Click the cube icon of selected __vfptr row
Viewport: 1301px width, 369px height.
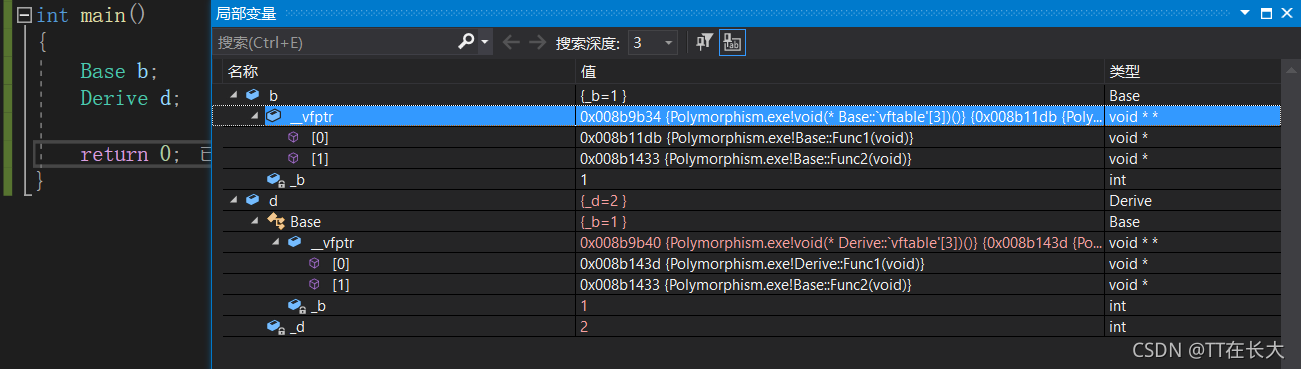click(x=274, y=116)
